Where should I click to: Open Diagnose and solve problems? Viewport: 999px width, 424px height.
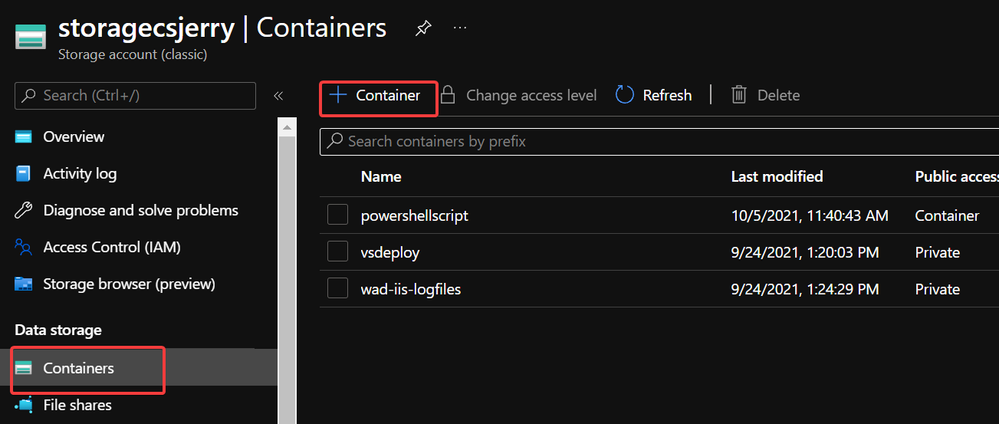[141, 210]
